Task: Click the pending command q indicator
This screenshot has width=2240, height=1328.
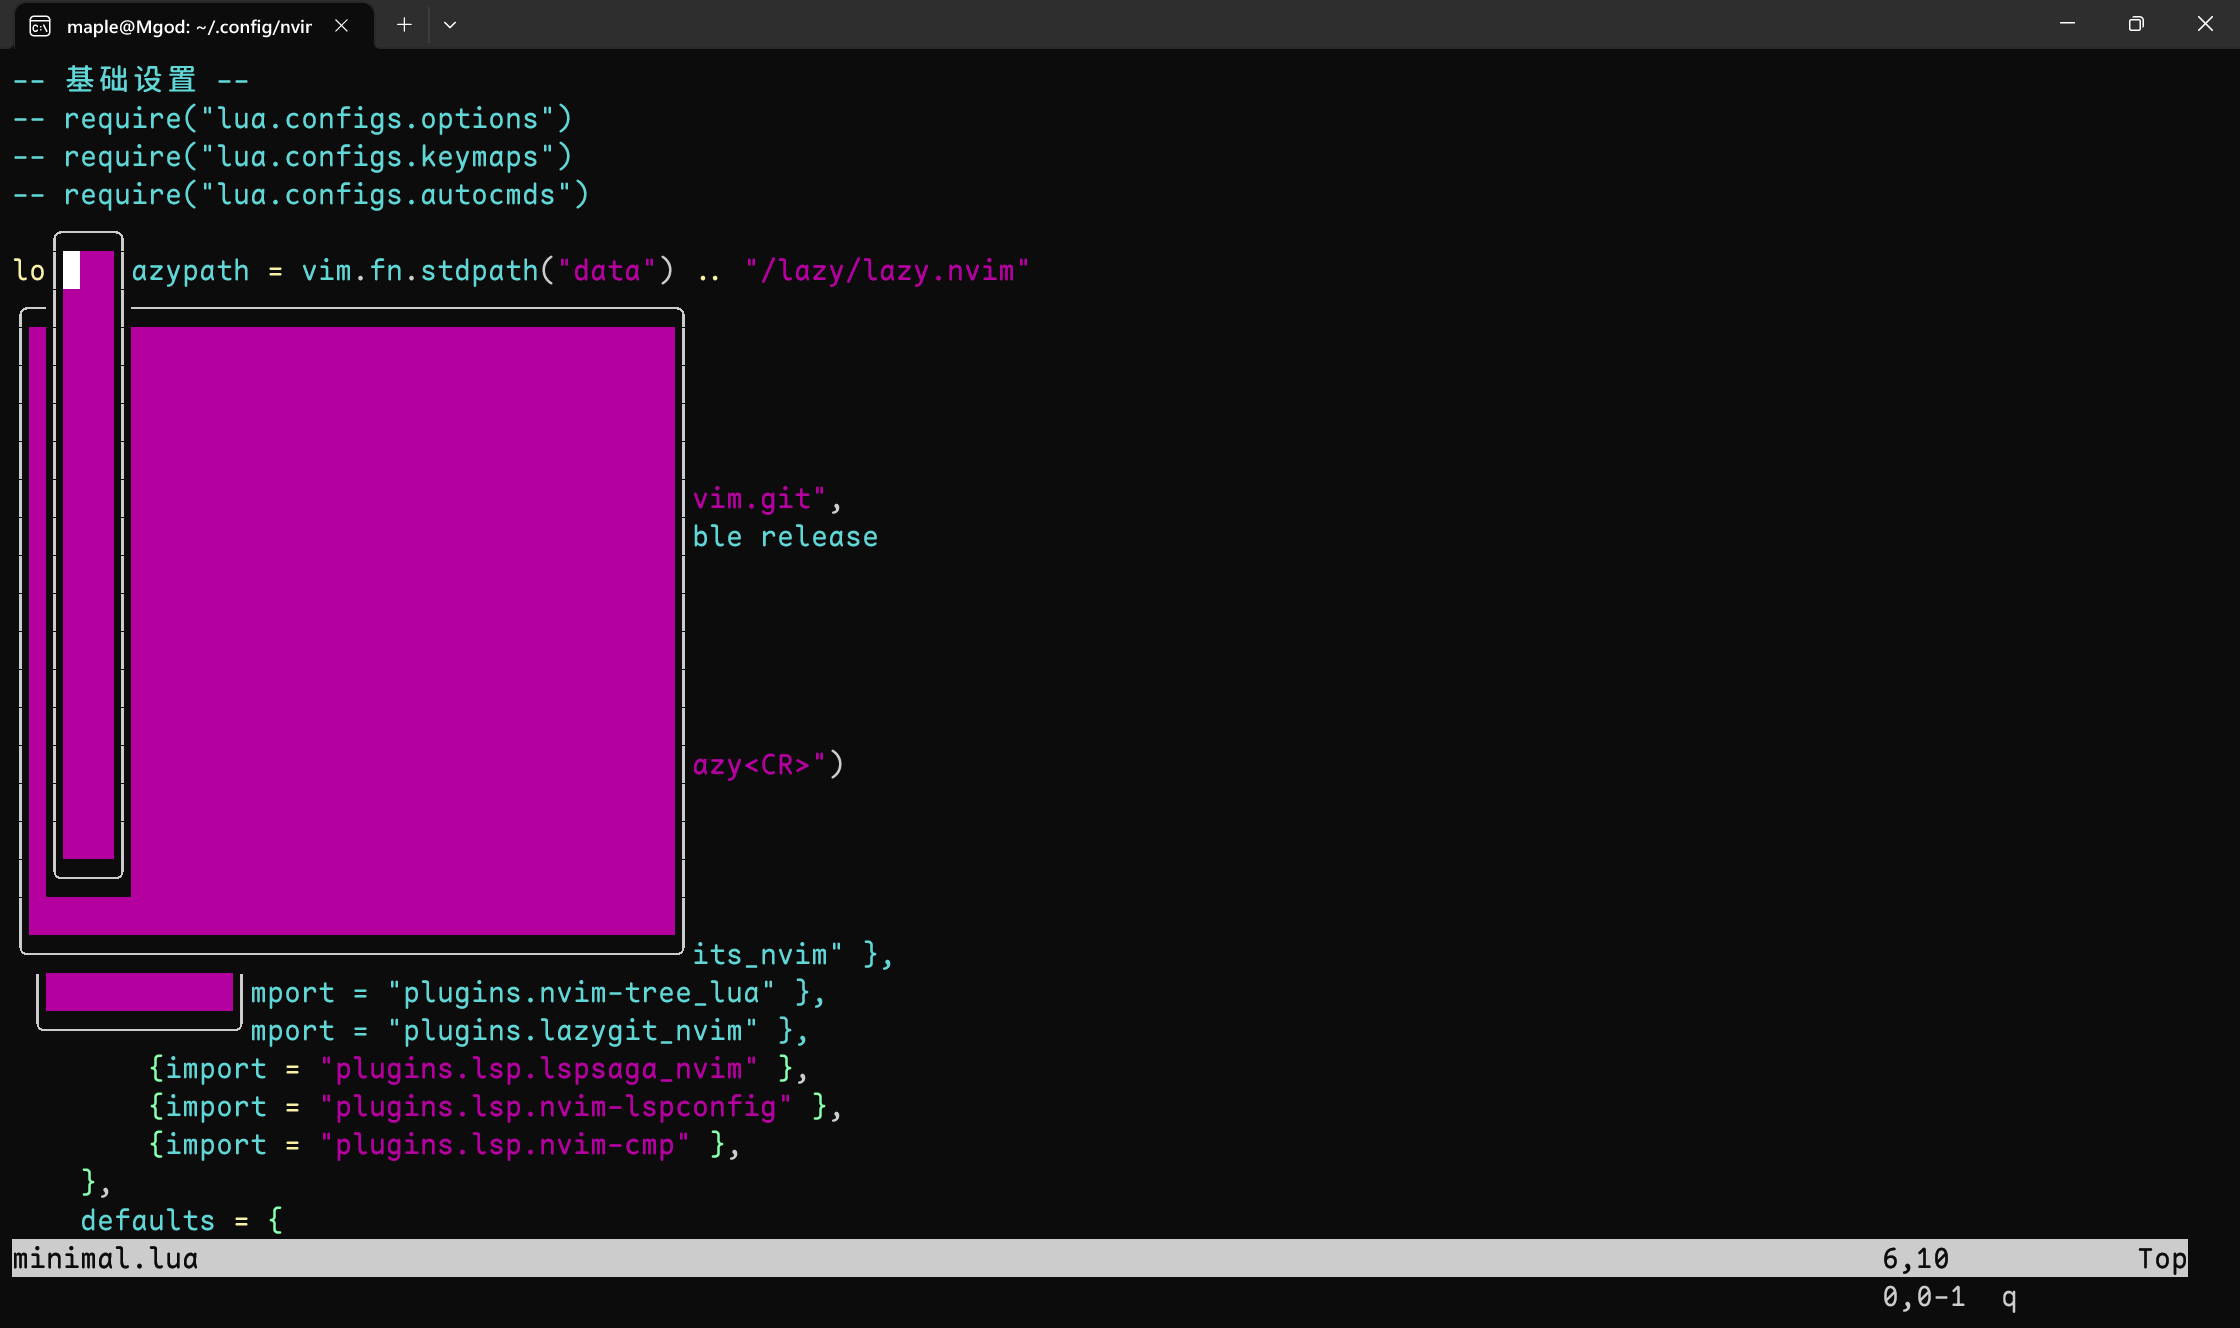Action: 2008,1297
